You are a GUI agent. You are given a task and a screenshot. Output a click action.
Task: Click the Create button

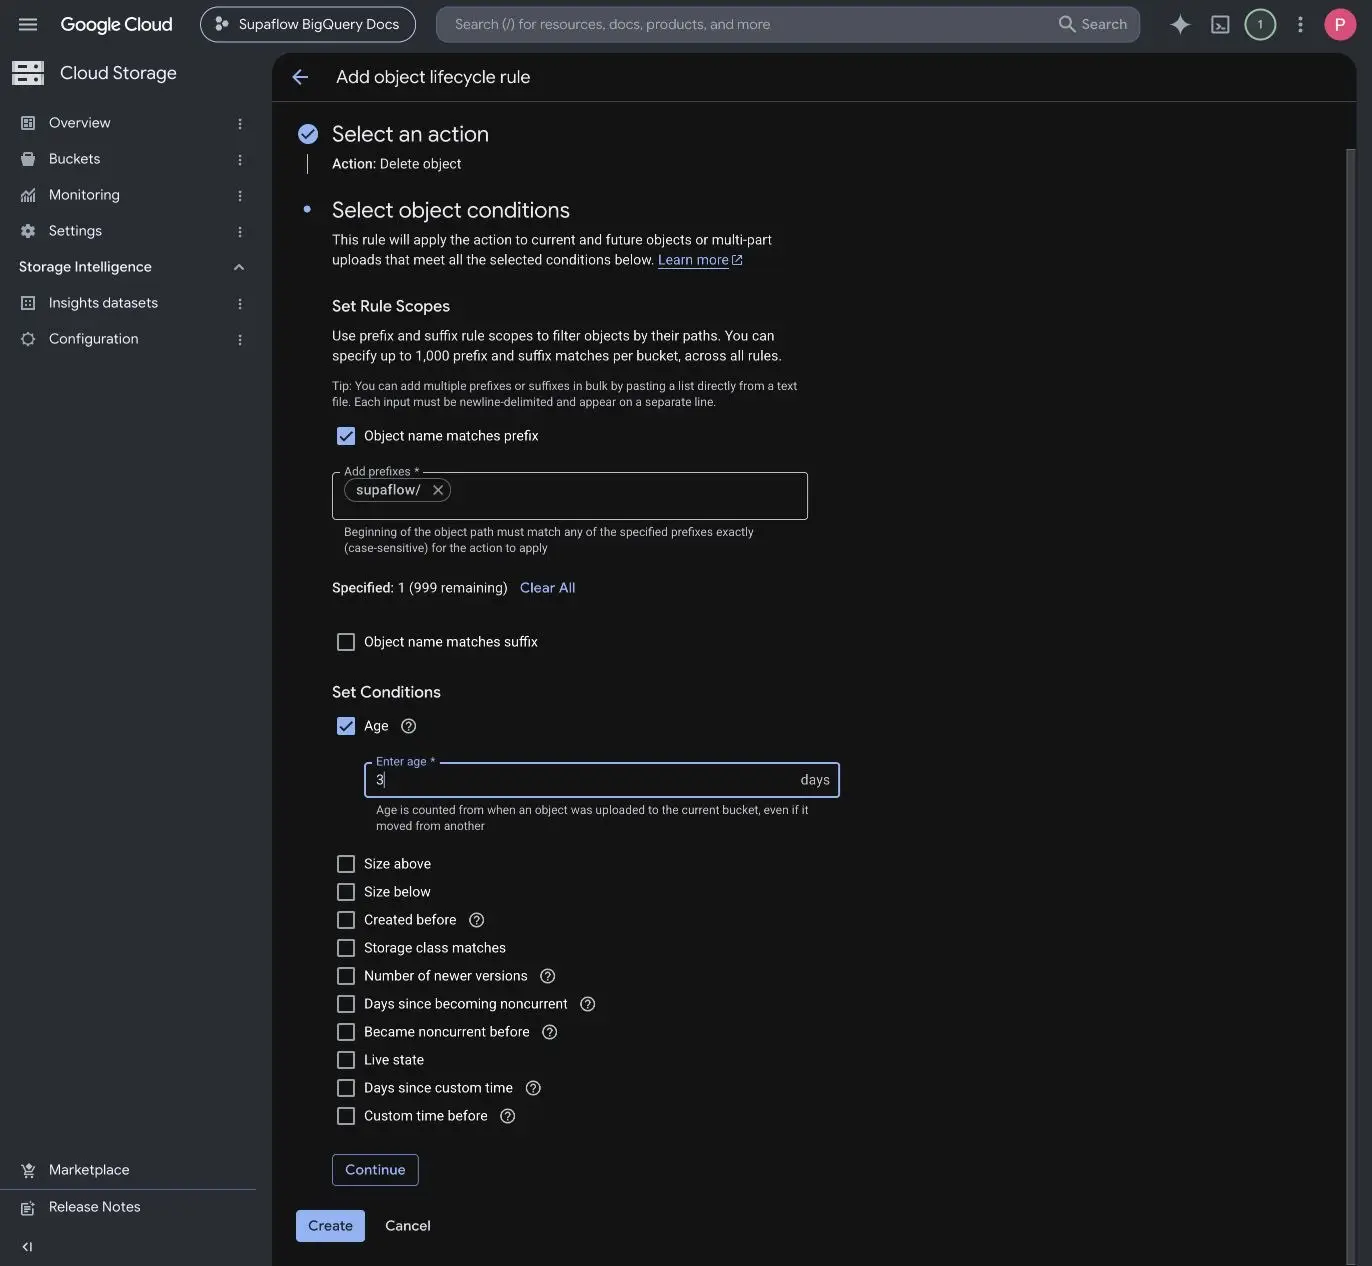point(330,1226)
